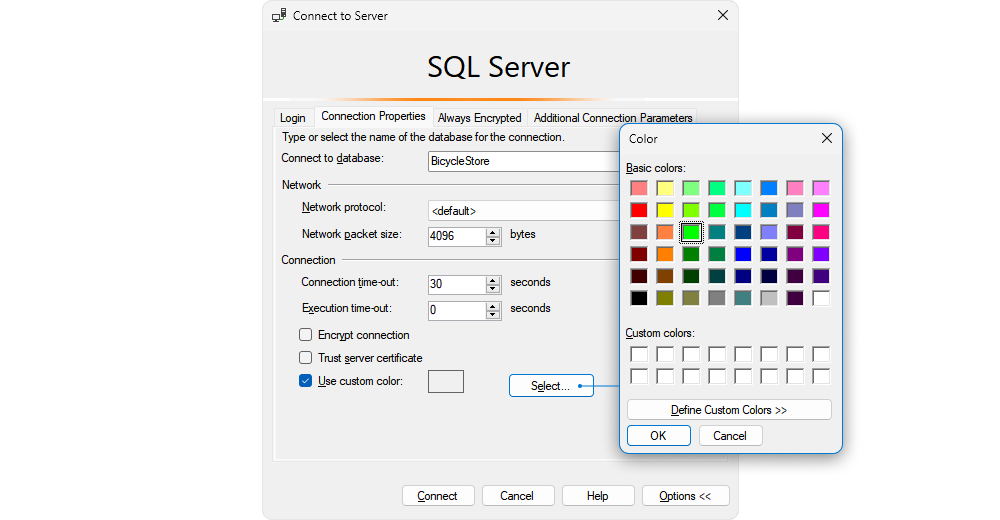
Task: Switch to the Login tab
Action: pos(293,117)
